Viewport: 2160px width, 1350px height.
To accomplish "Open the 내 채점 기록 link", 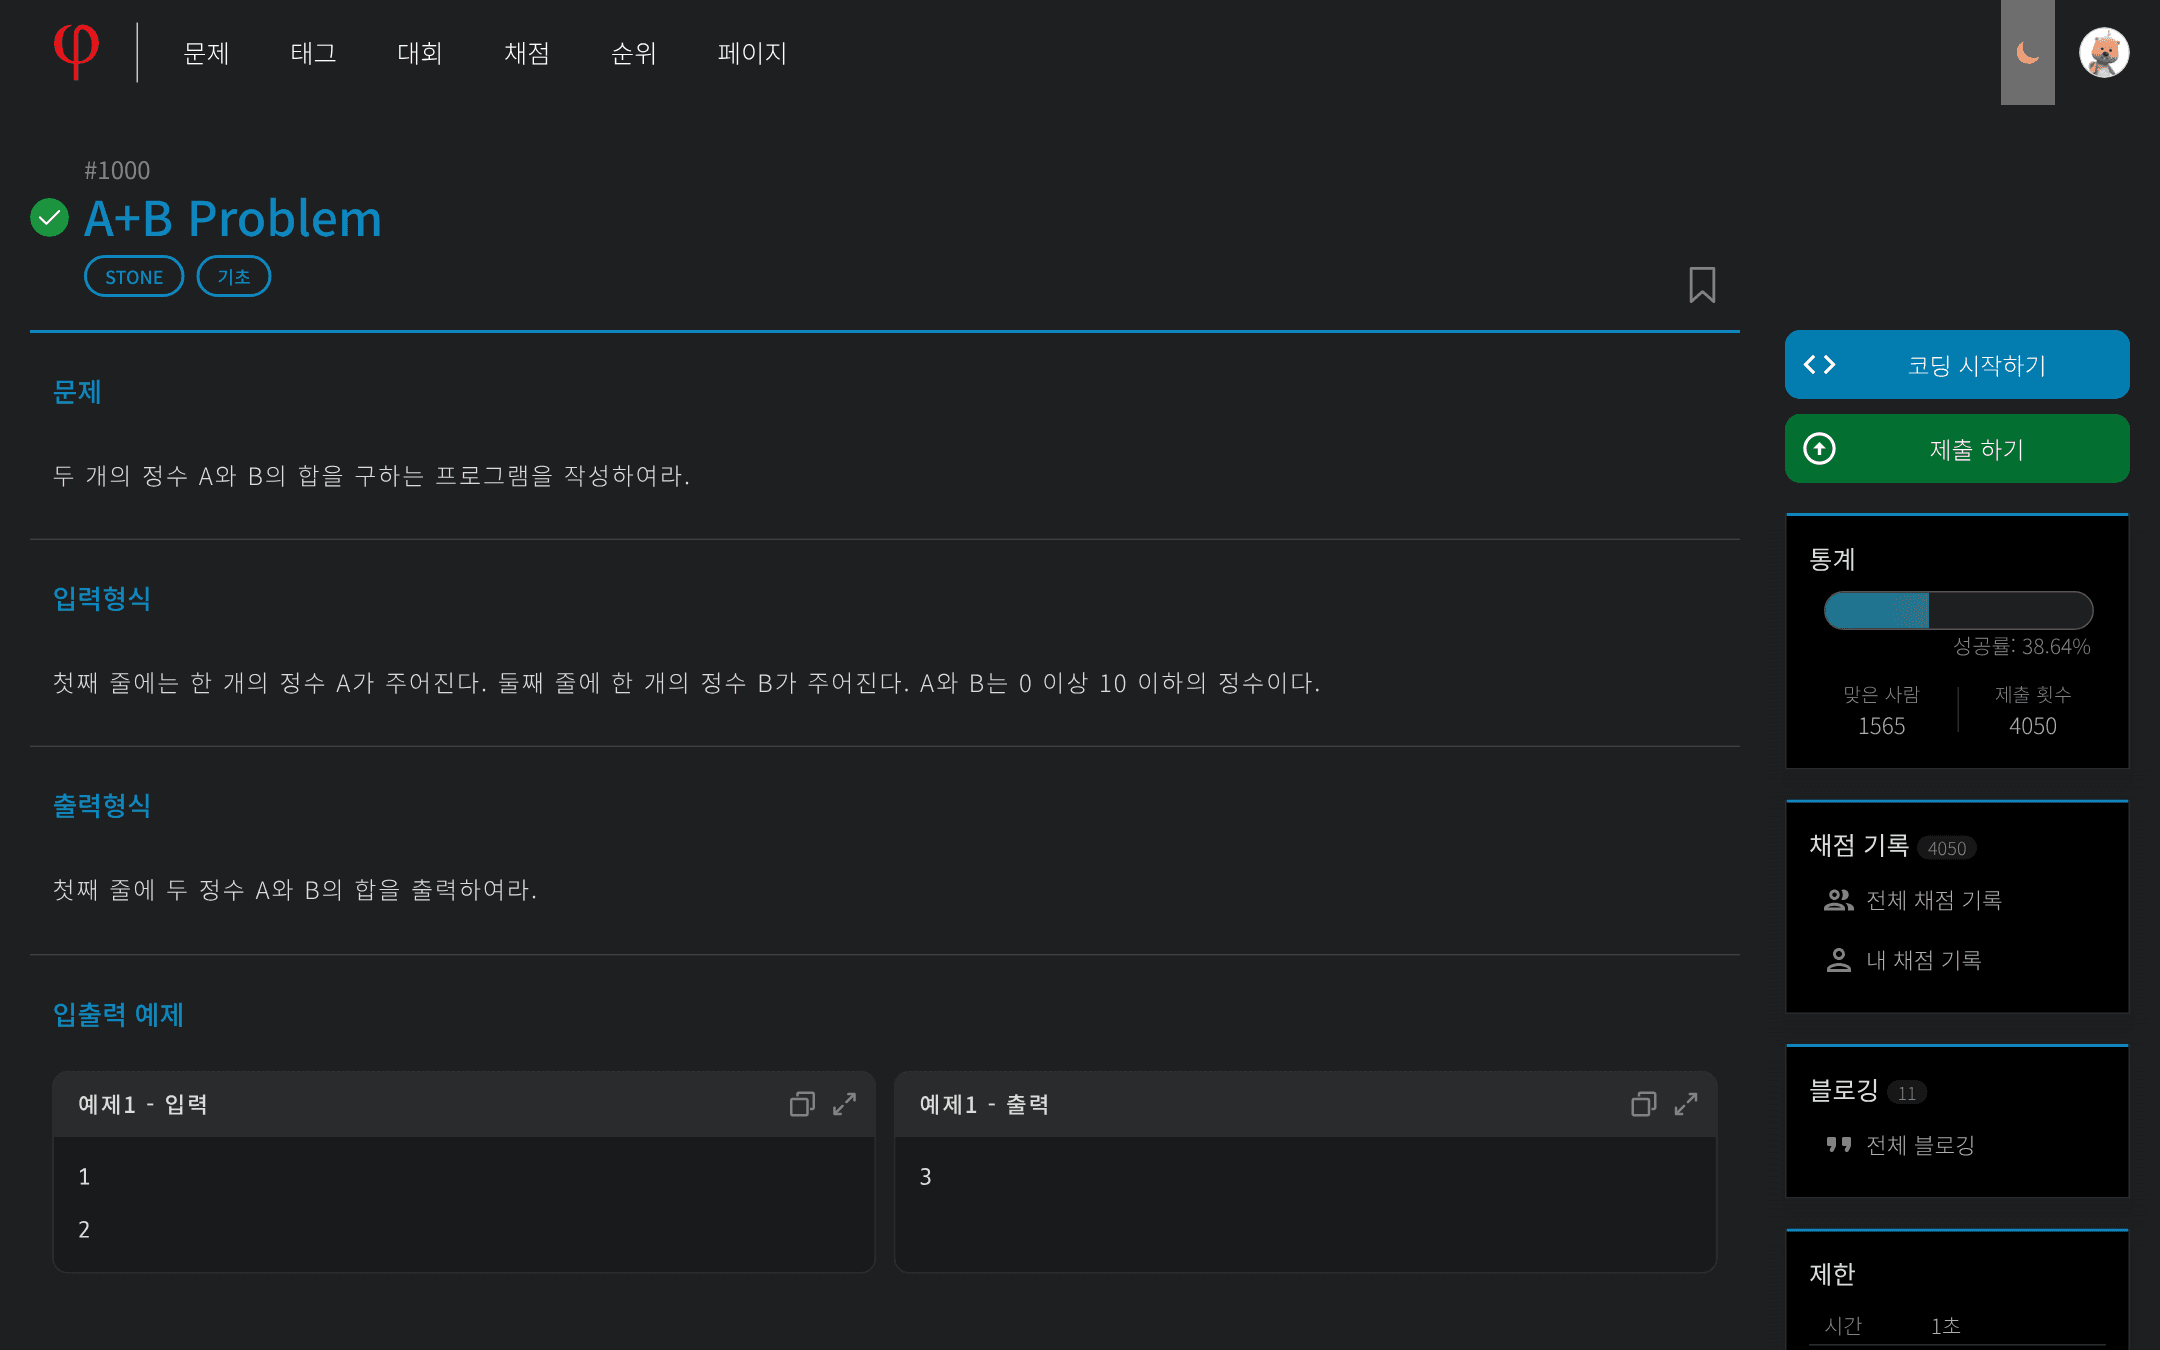I will click(x=1924, y=960).
